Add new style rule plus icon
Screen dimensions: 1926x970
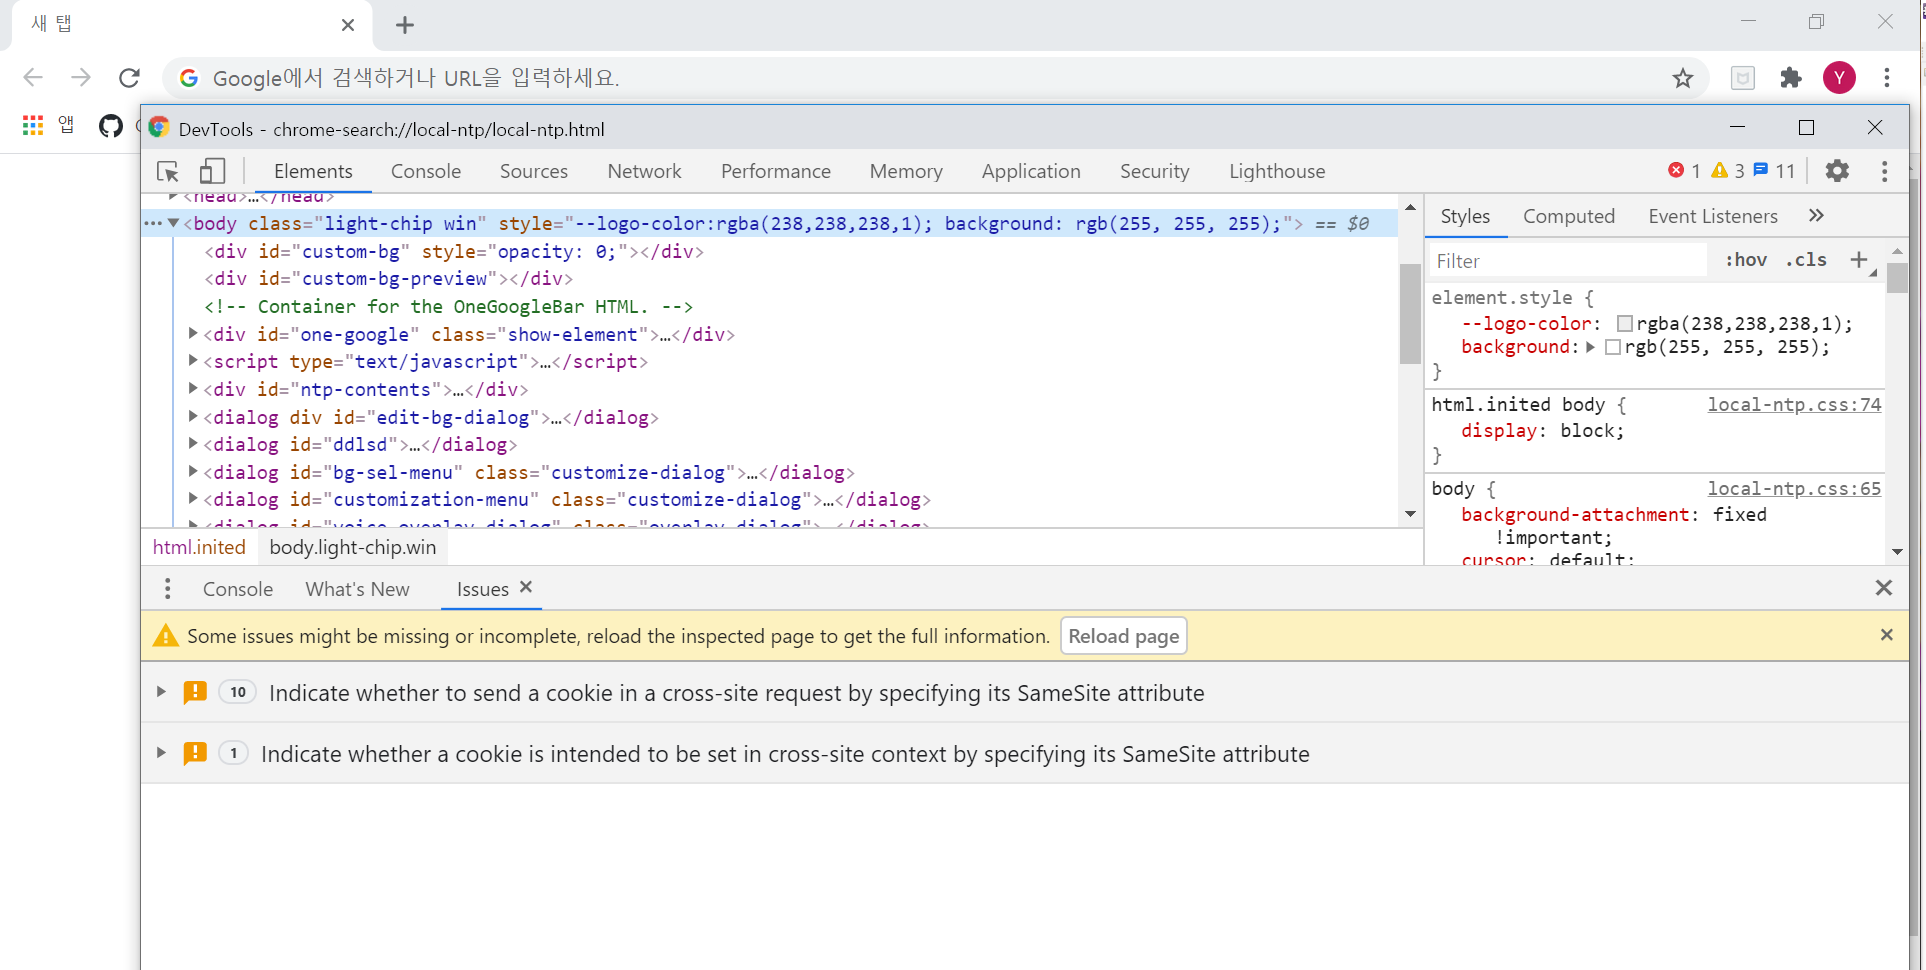tap(1859, 260)
